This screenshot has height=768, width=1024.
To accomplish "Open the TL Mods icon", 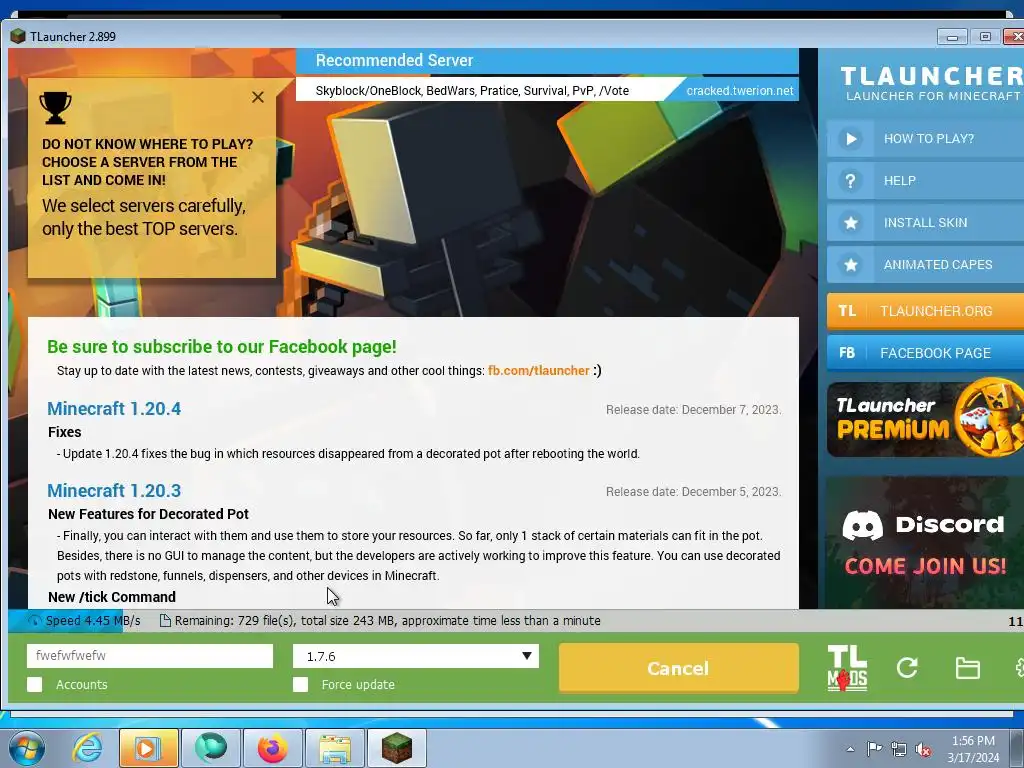I will 847,668.
